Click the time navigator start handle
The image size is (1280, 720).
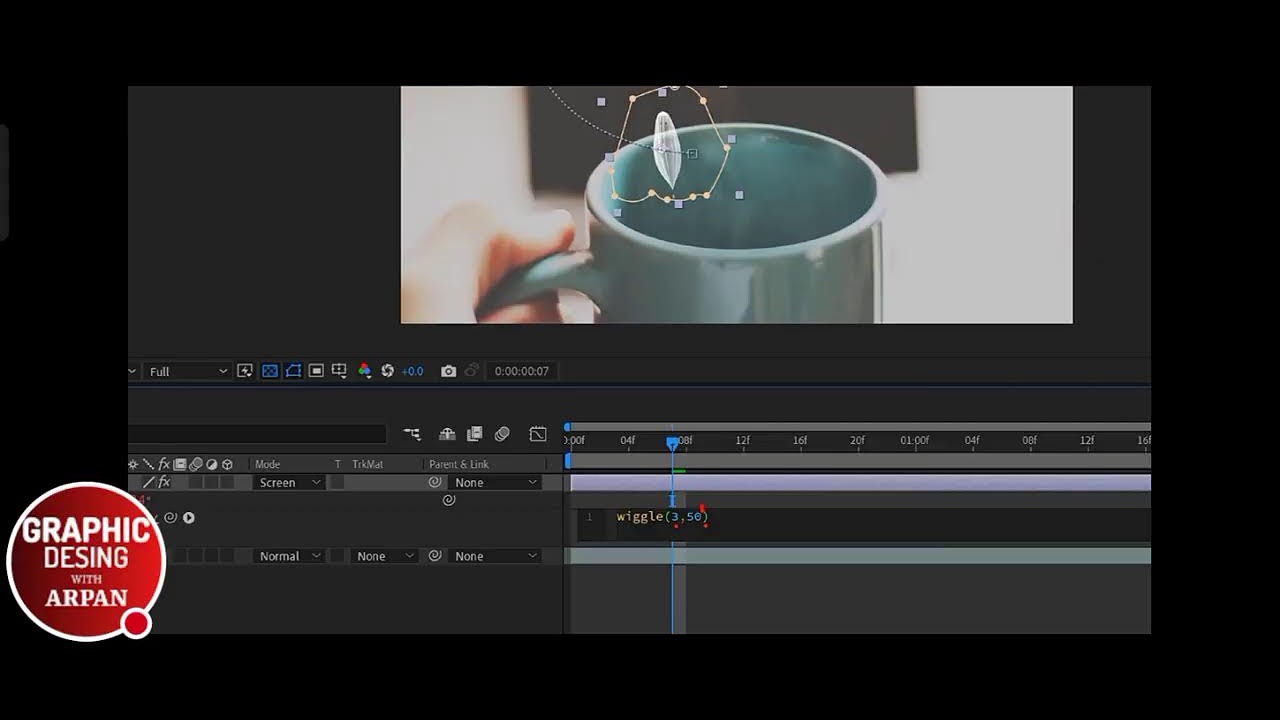pyautogui.click(x=567, y=427)
